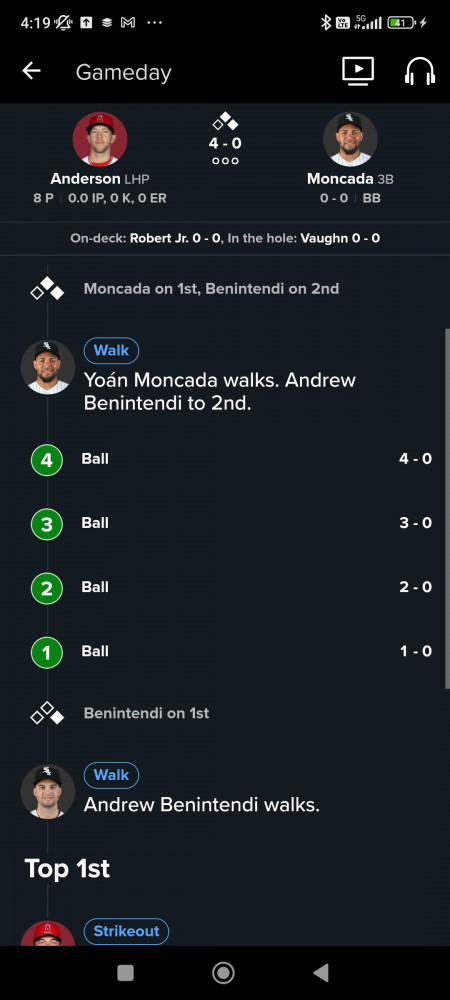Tap the base runners diamond at top
This screenshot has height=1000, width=450.
coord(225,121)
